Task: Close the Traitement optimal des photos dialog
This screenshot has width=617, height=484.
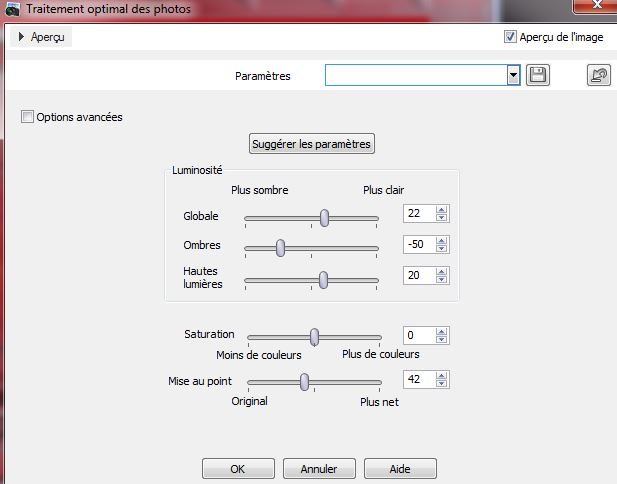Action: [x=595, y=6]
